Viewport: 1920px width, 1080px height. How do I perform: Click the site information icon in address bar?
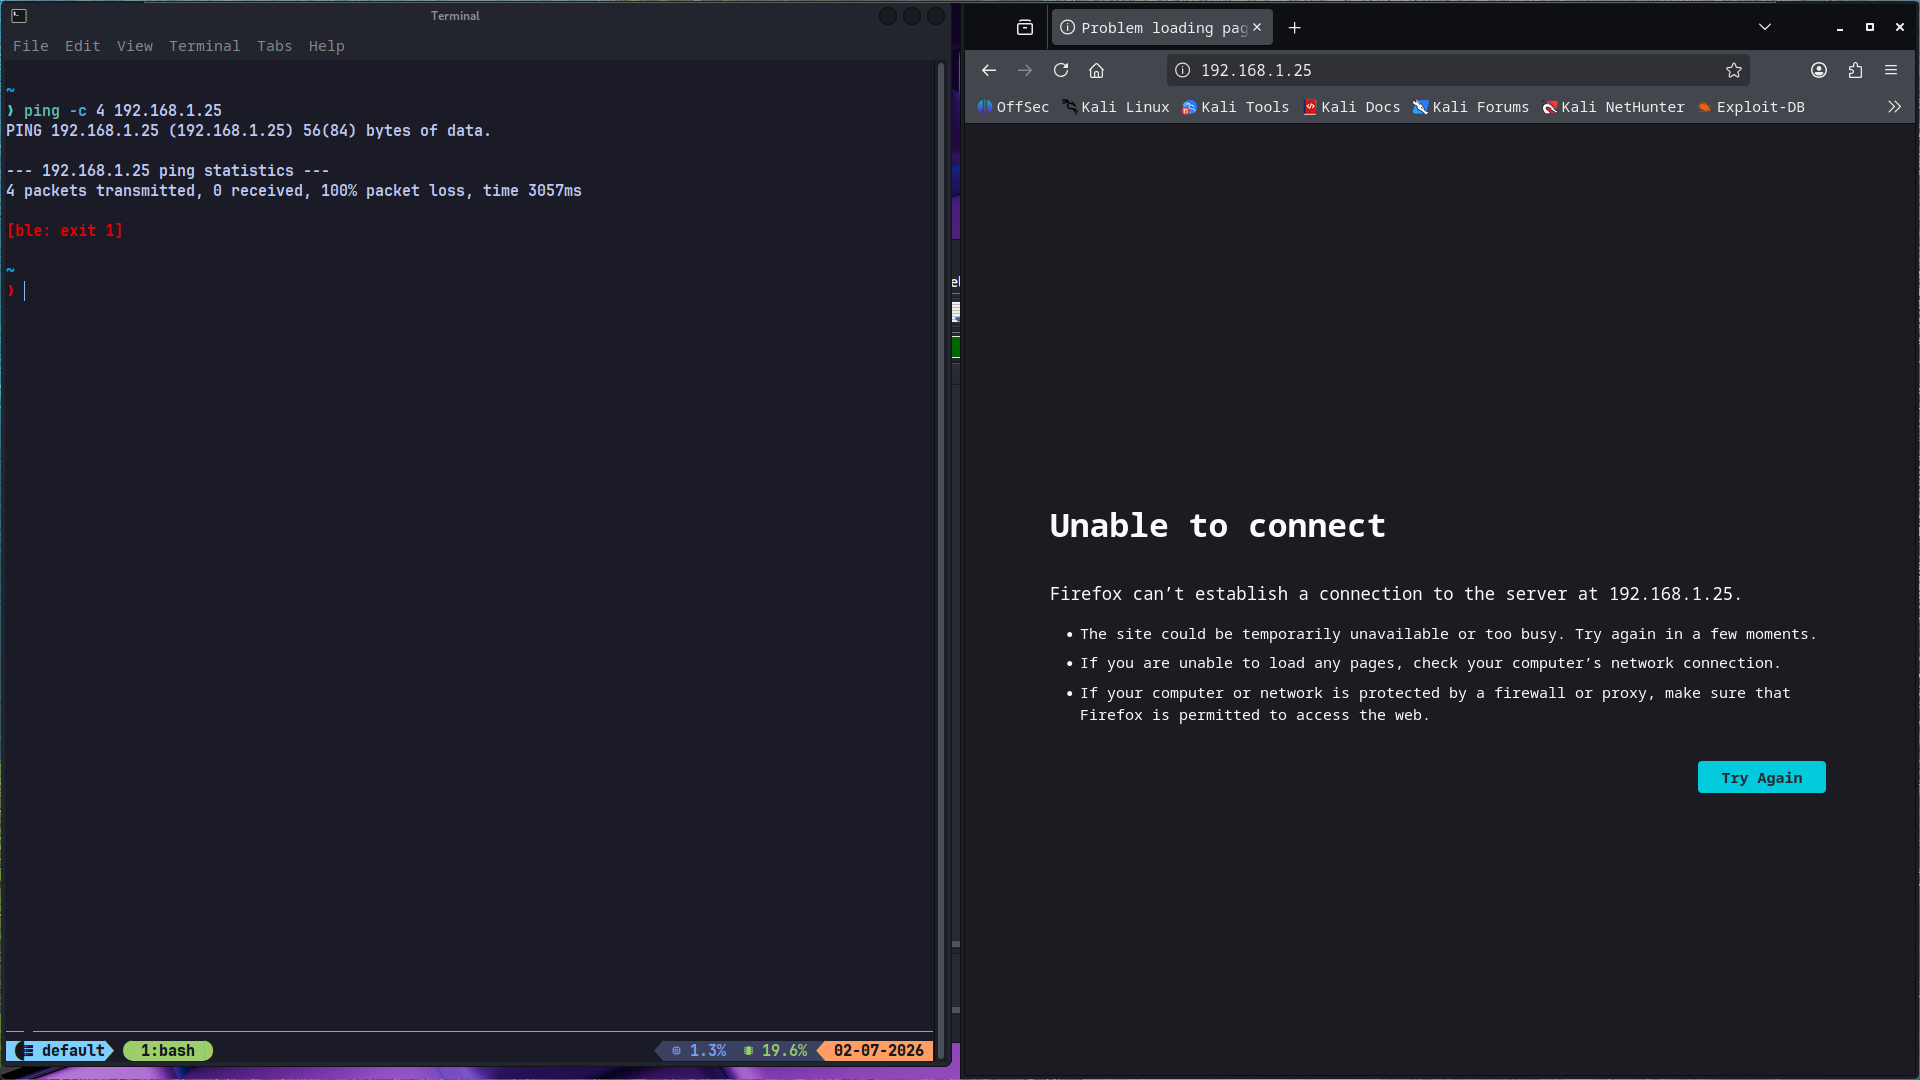point(1183,70)
